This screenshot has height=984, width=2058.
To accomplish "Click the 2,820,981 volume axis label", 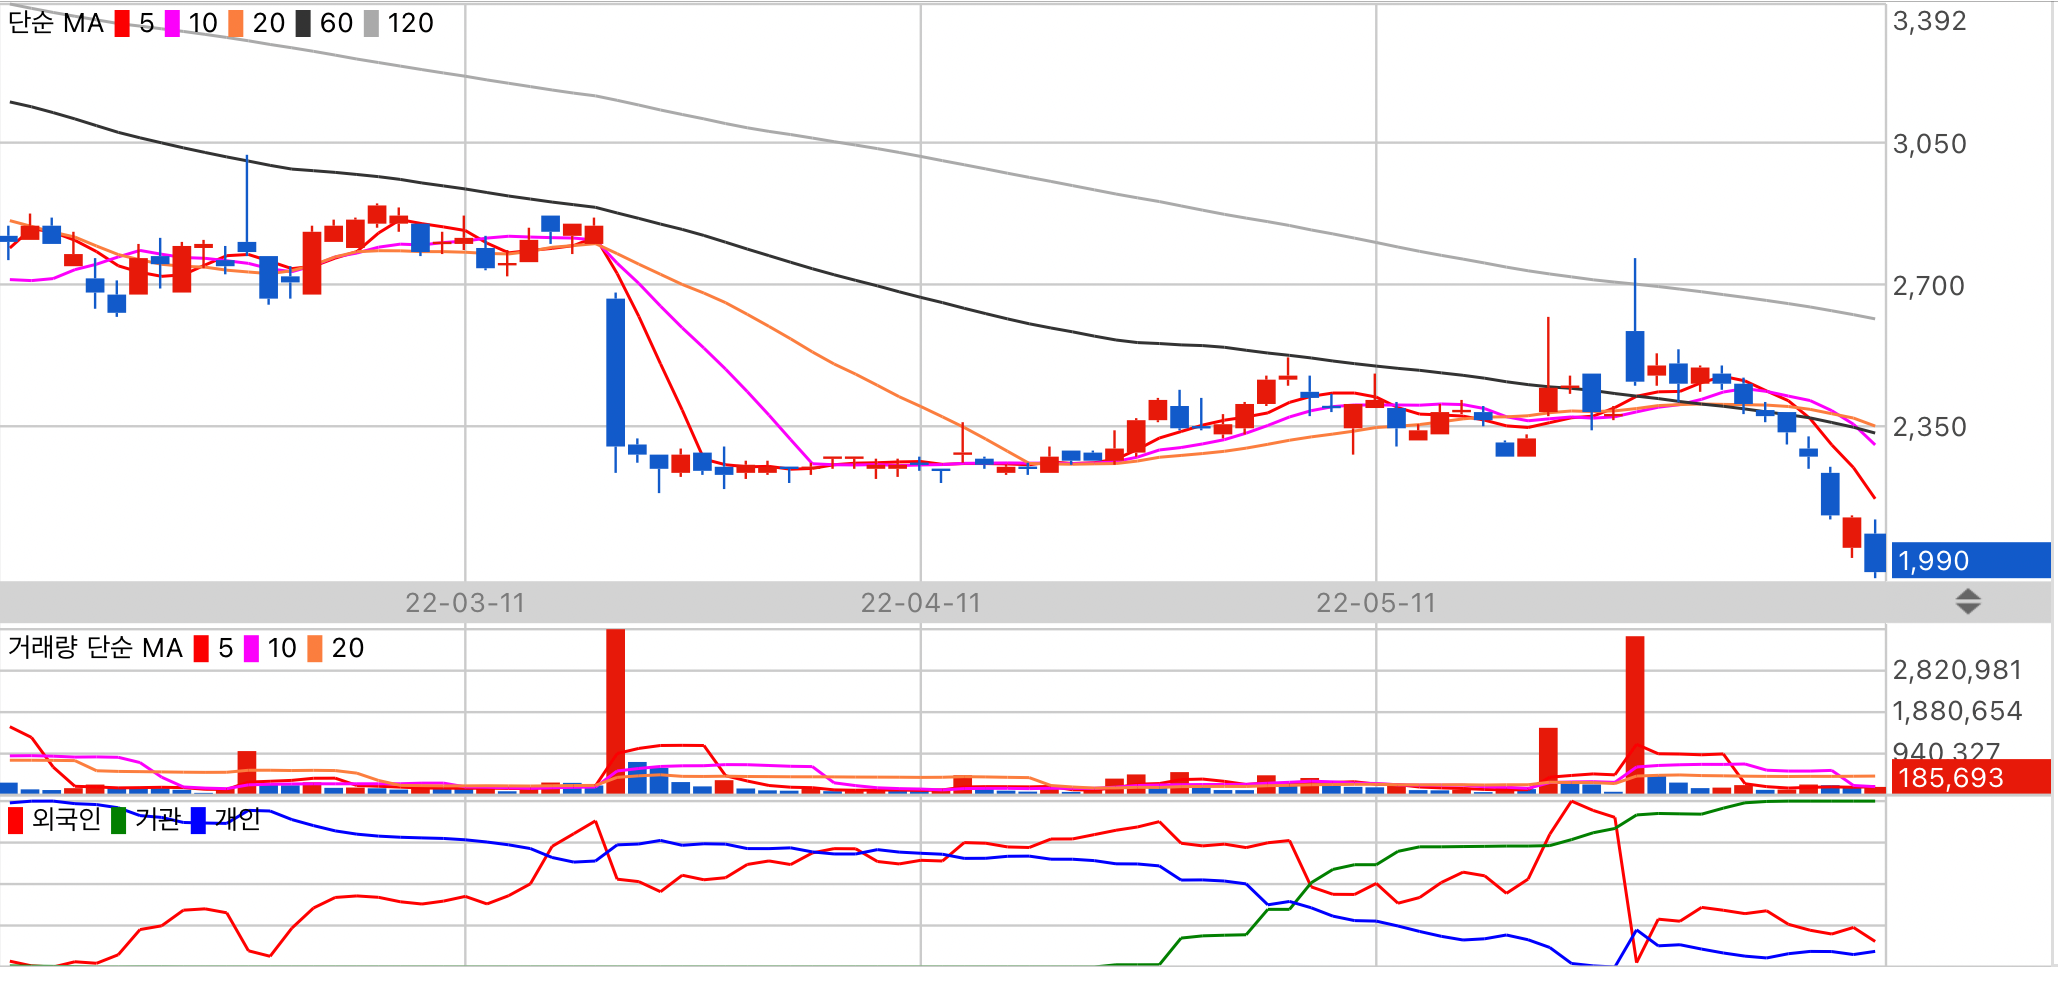I will tap(1957, 670).
